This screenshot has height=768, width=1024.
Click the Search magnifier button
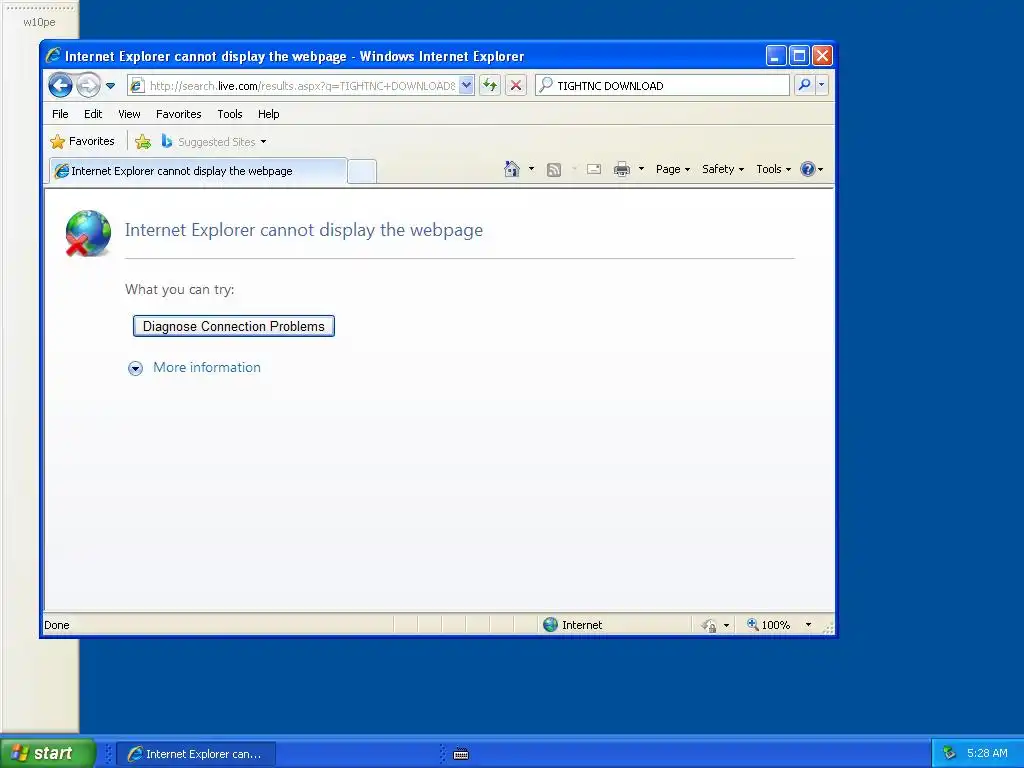pyautogui.click(x=805, y=85)
